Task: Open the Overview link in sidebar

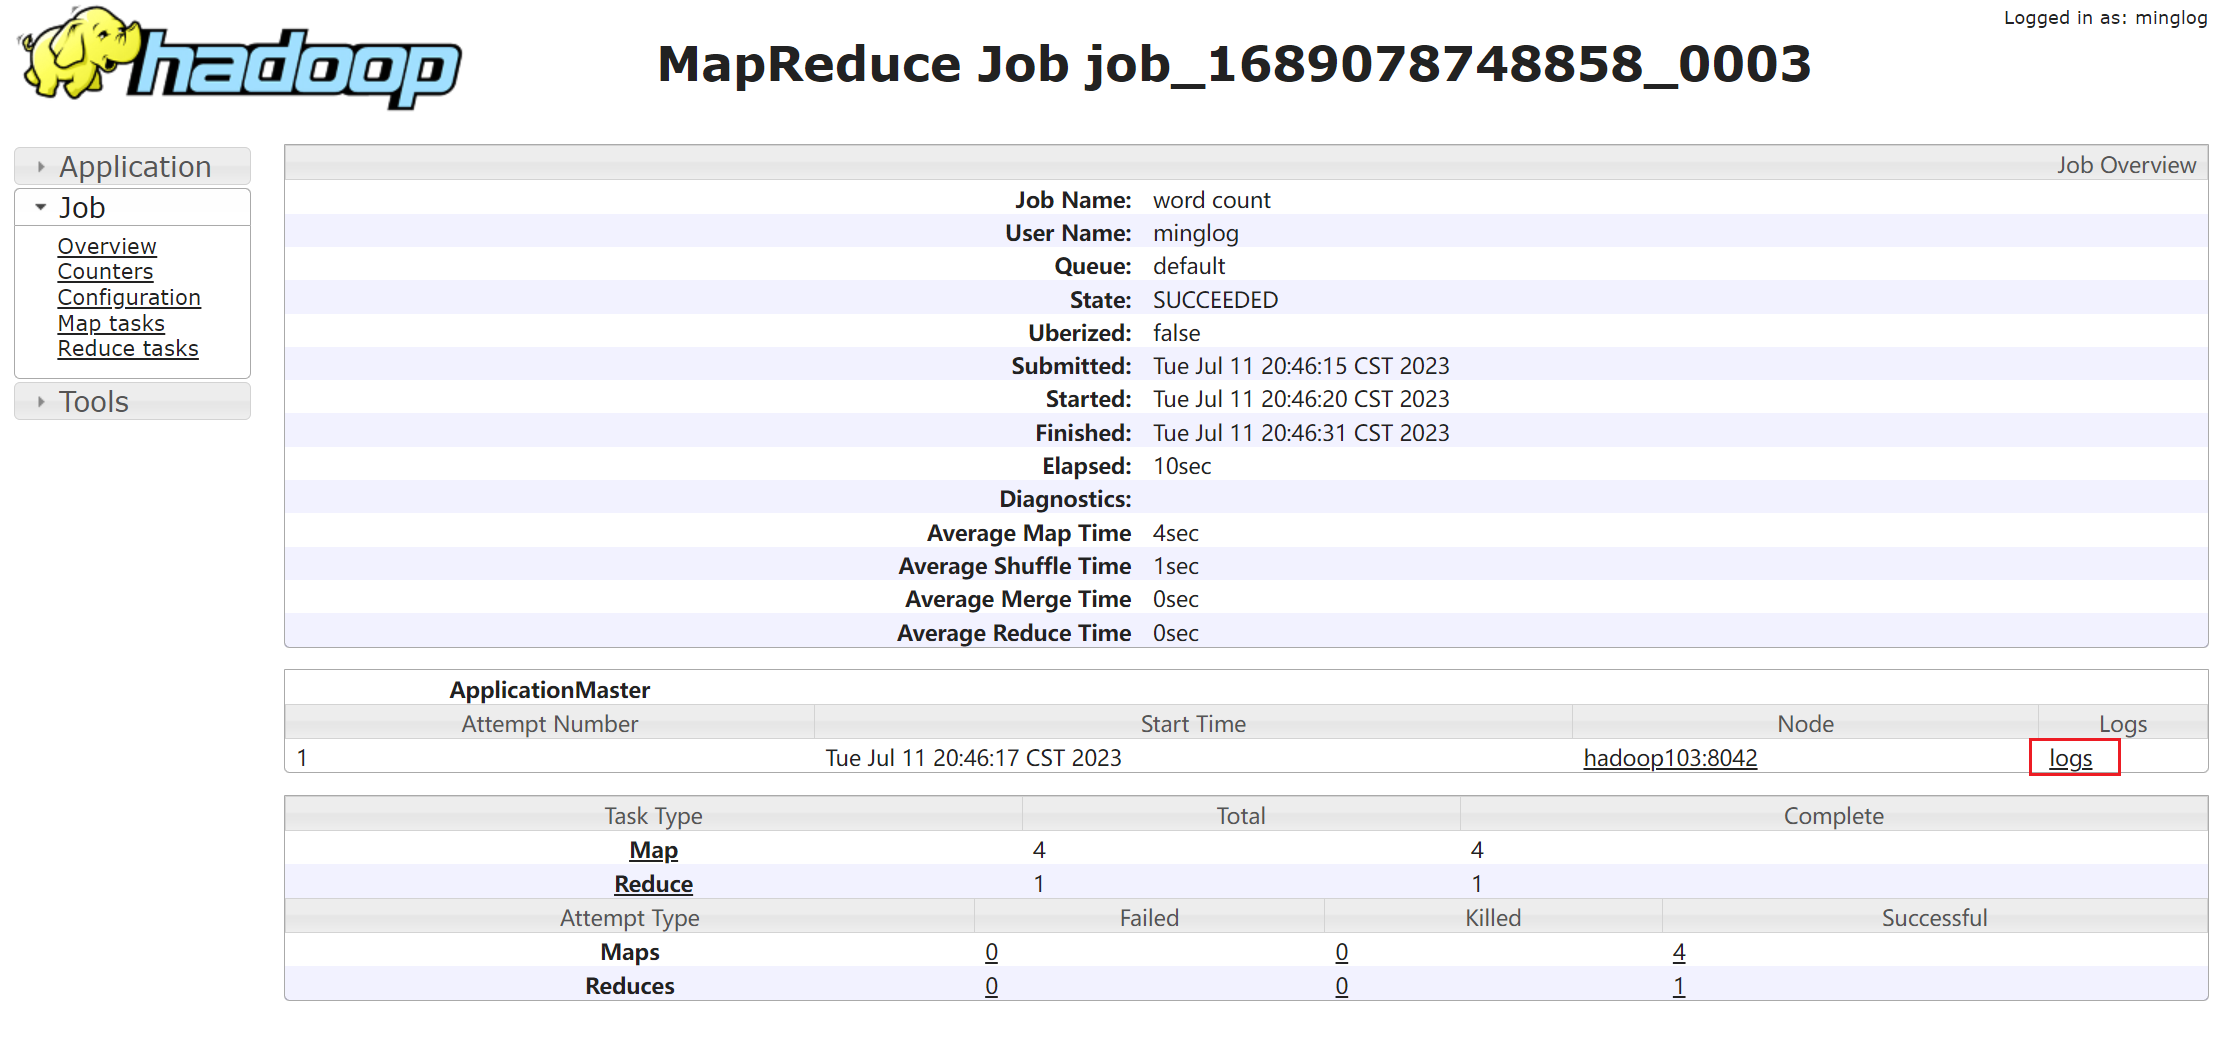Action: click(107, 246)
